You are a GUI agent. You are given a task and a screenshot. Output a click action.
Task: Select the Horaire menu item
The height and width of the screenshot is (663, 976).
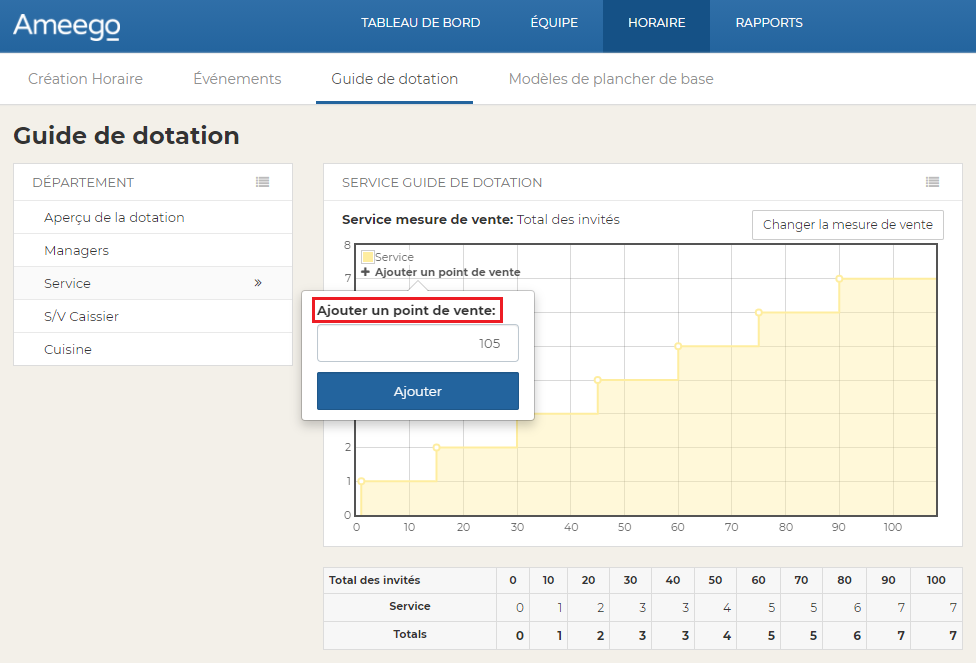coord(656,23)
